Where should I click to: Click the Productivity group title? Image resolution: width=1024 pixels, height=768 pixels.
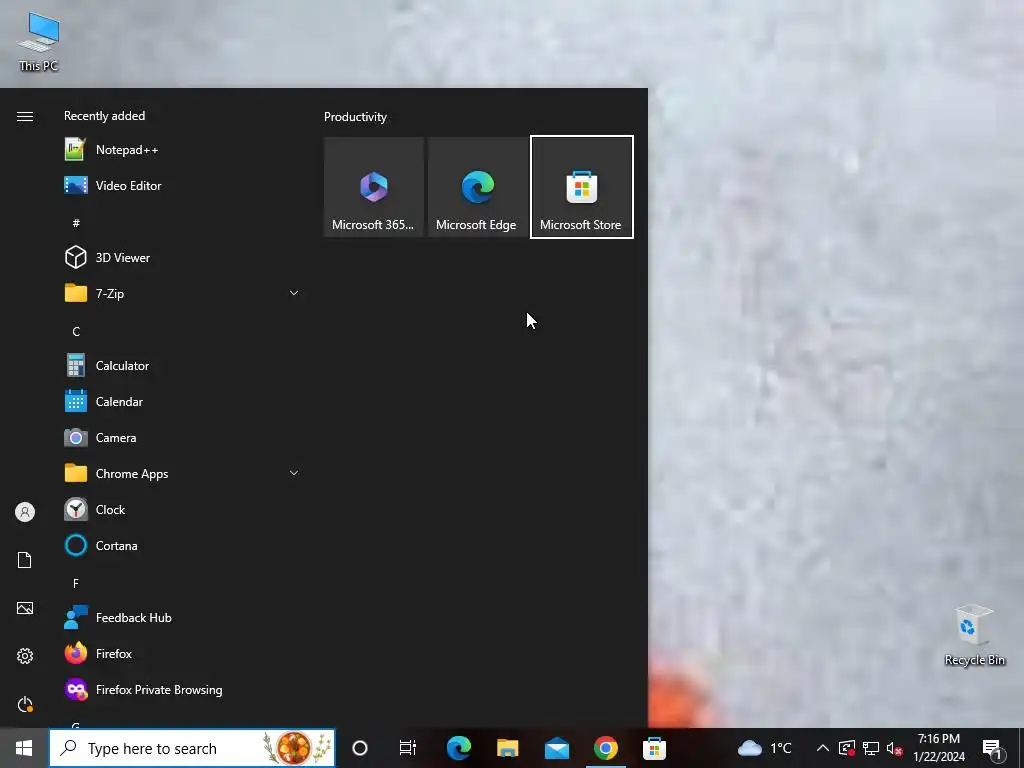(x=355, y=117)
